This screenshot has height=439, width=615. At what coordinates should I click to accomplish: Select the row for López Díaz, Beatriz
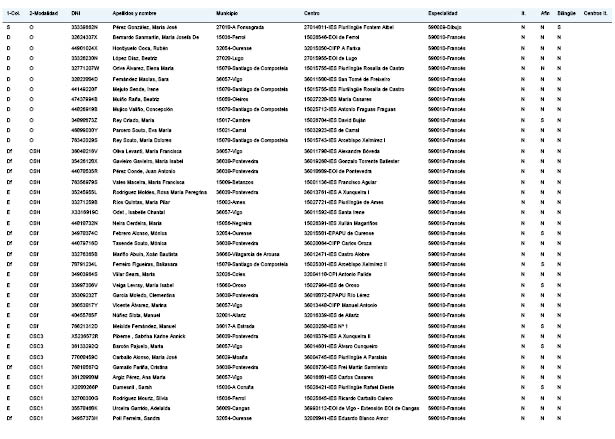pos(308,58)
